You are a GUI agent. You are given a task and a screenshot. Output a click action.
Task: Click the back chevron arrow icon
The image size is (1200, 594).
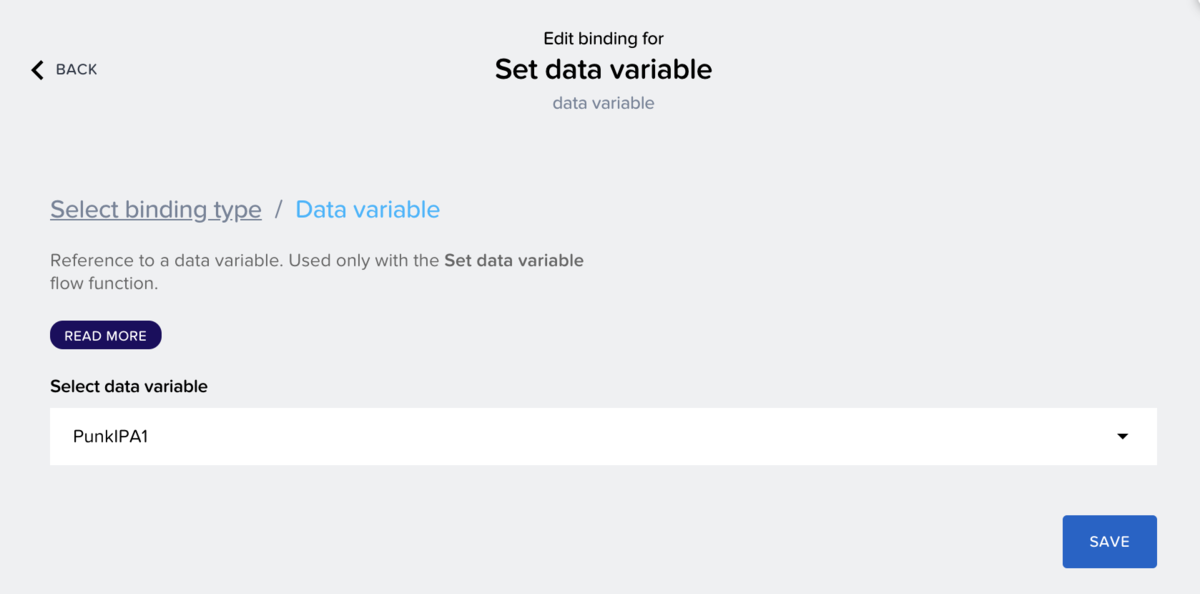click(38, 70)
